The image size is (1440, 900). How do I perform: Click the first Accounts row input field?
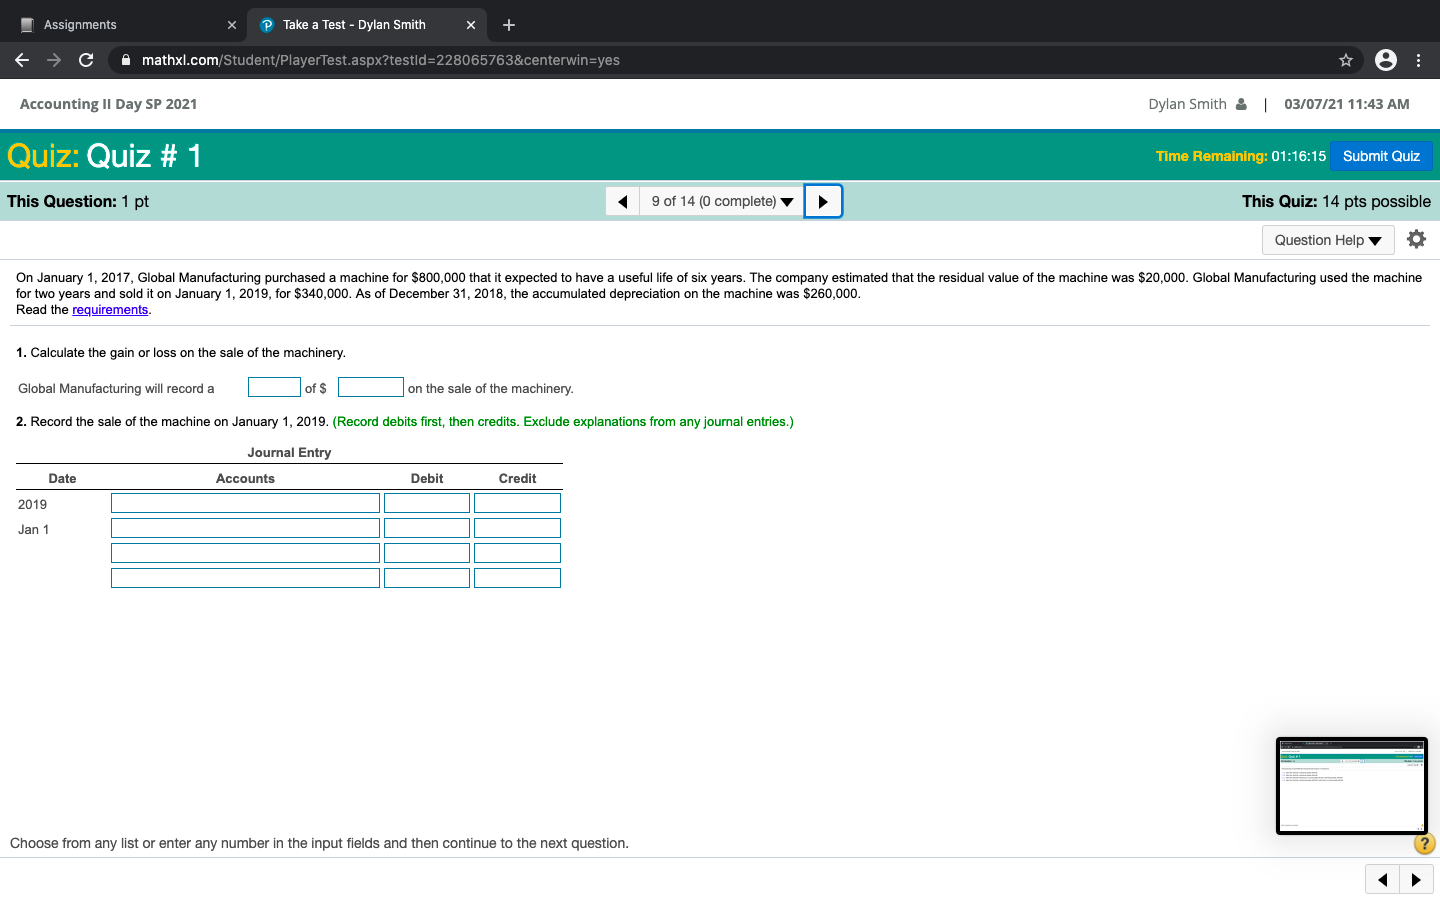[x=245, y=503]
